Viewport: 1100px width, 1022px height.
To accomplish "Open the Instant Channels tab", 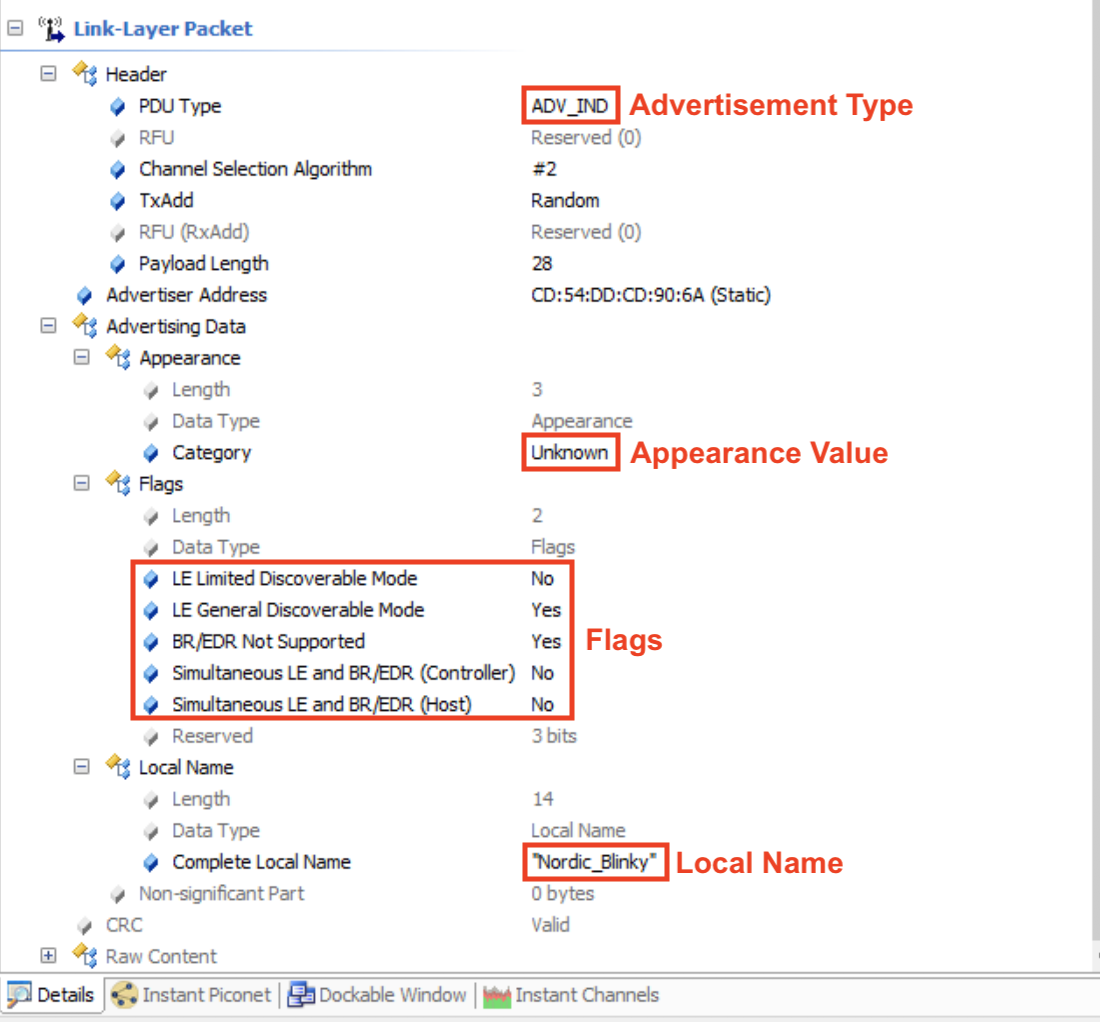I will (x=585, y=995).
